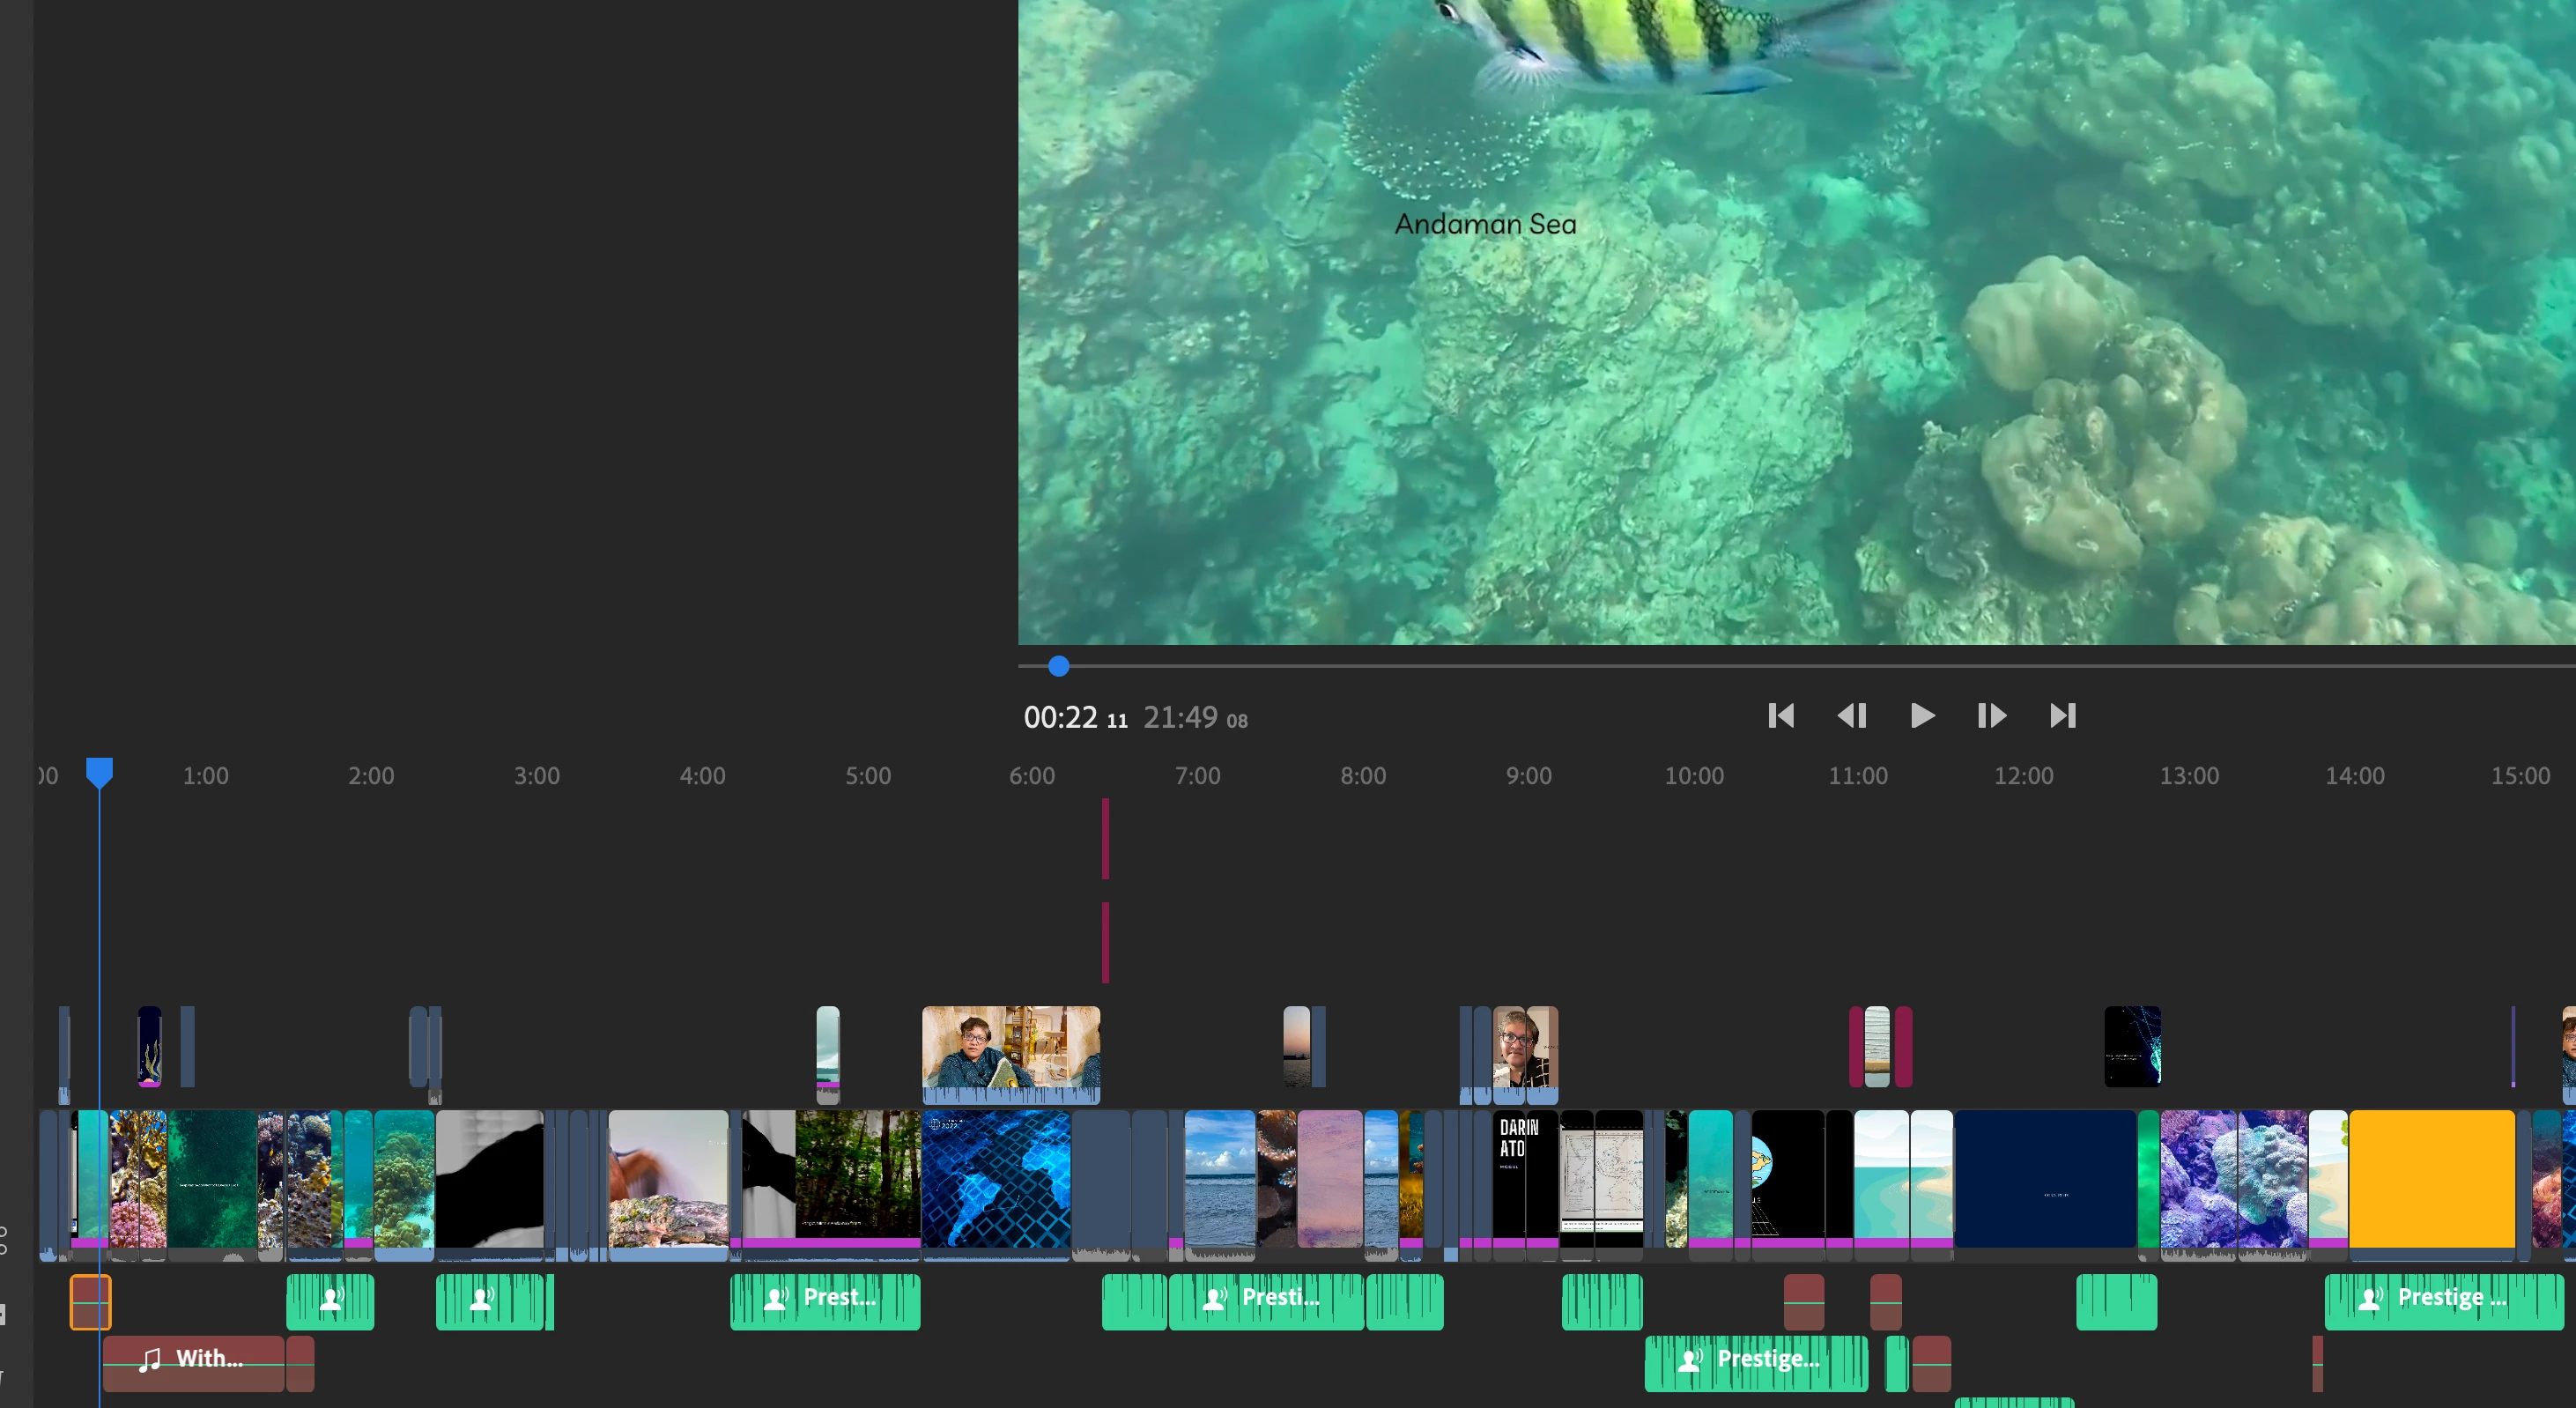
Task: Step forward one frame
Action: 1991,716
